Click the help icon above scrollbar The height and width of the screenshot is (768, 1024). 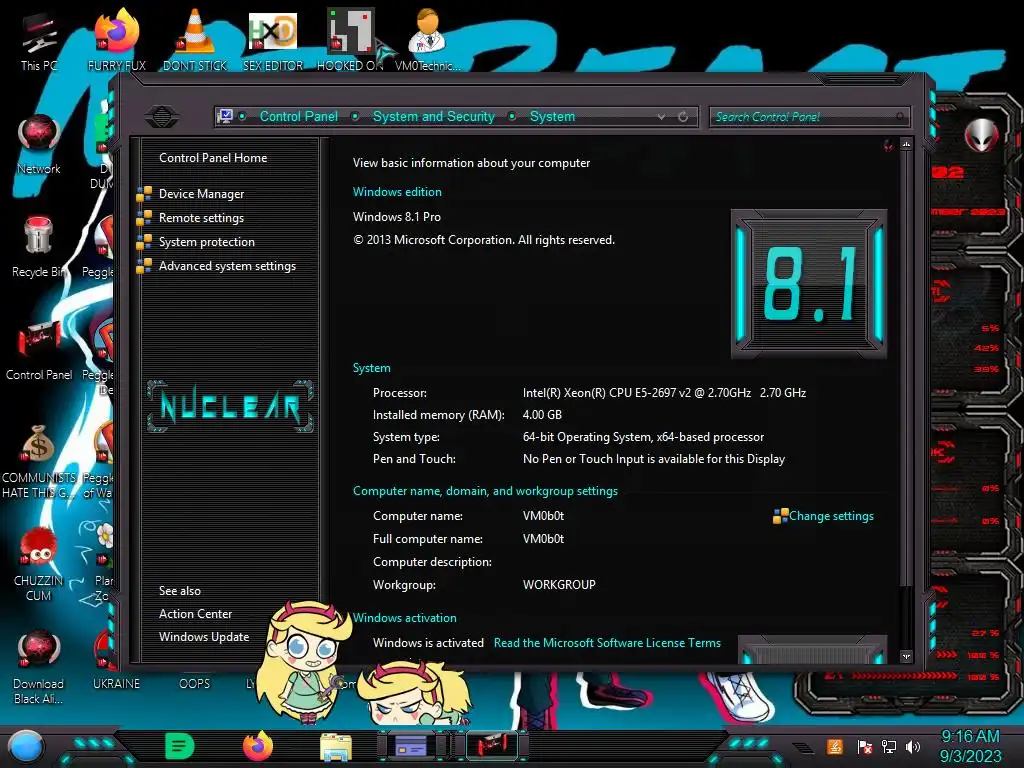[889, 145]
